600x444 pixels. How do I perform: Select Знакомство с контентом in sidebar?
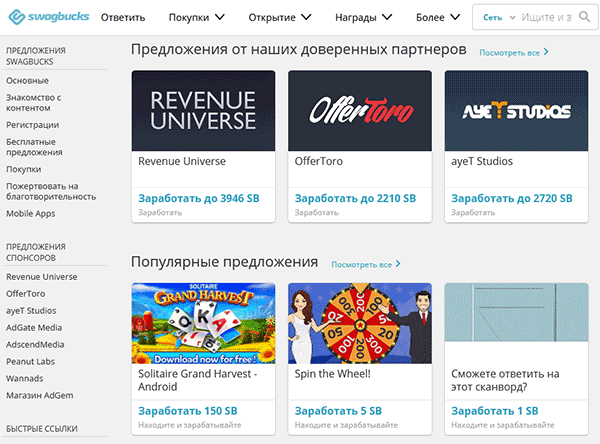pyautogui.click(x=34, y=103)
